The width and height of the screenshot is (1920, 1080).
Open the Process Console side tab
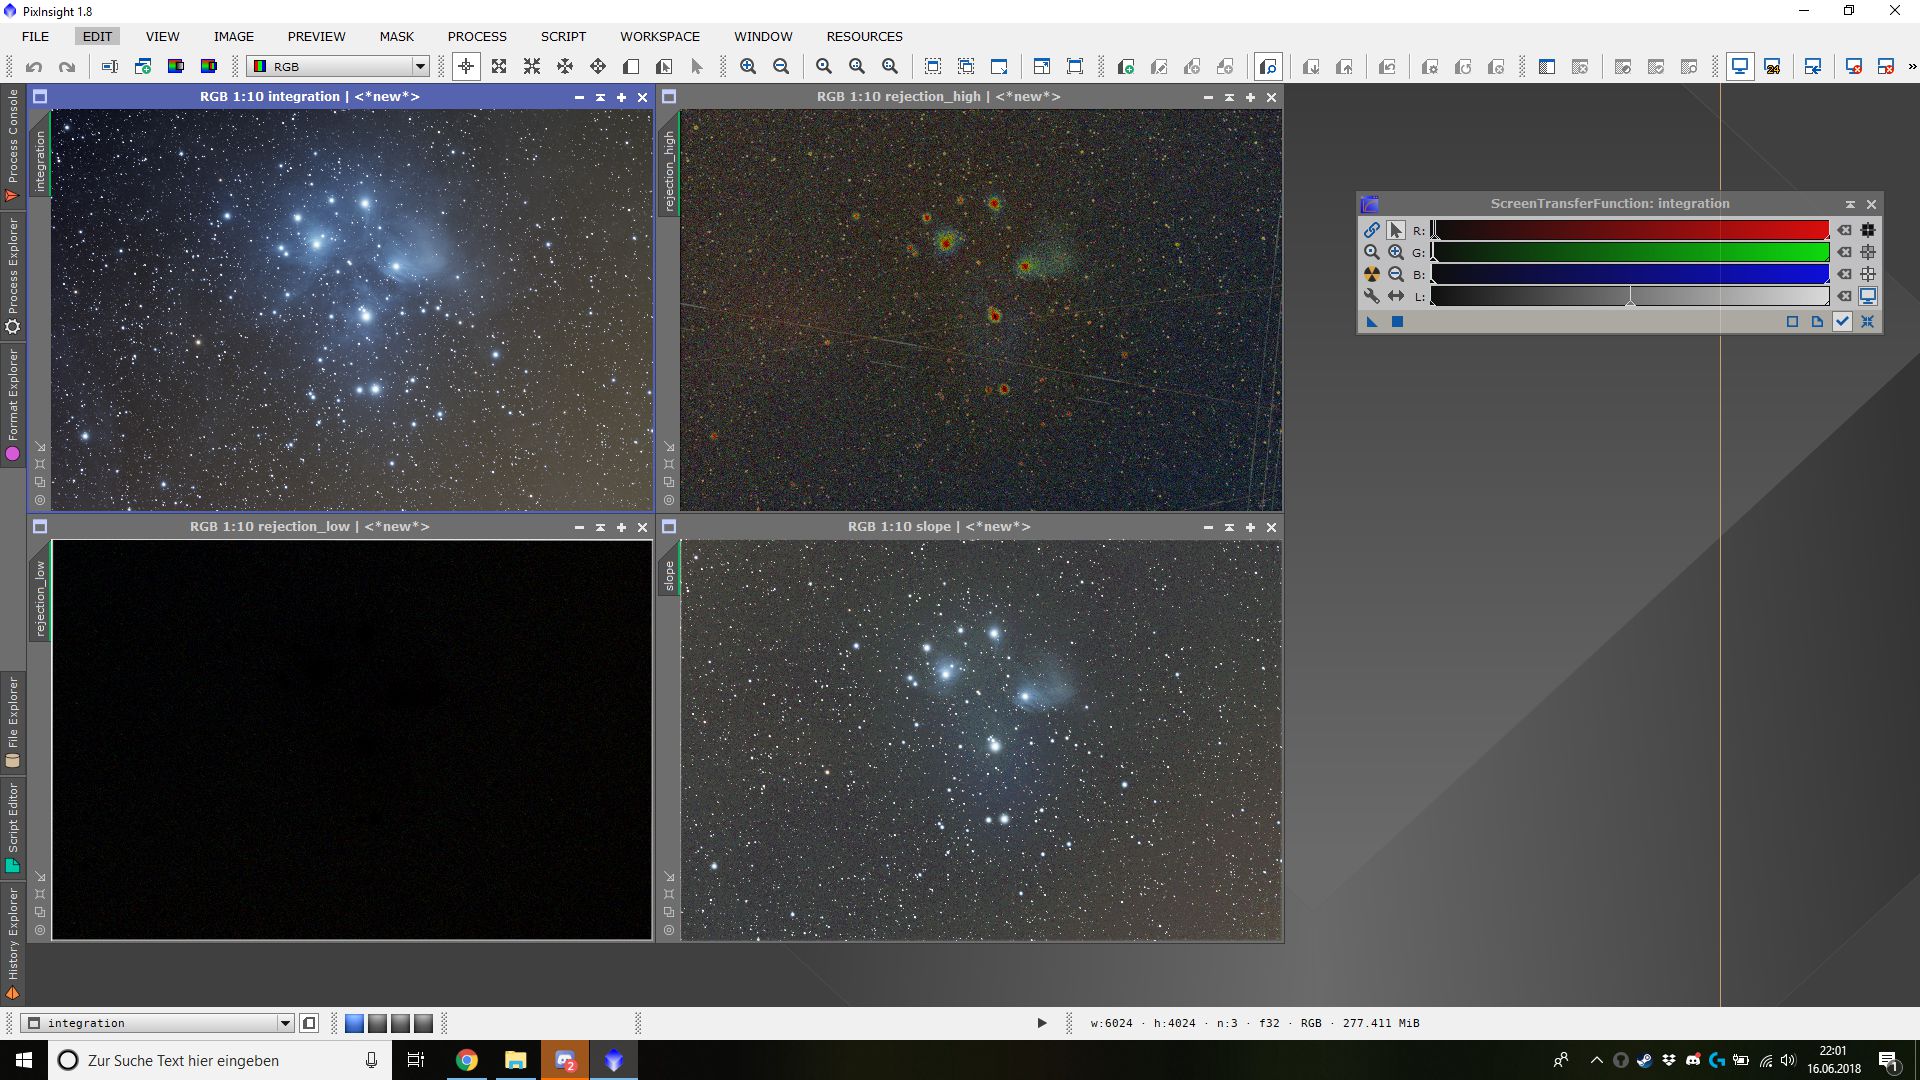point(13,146)
